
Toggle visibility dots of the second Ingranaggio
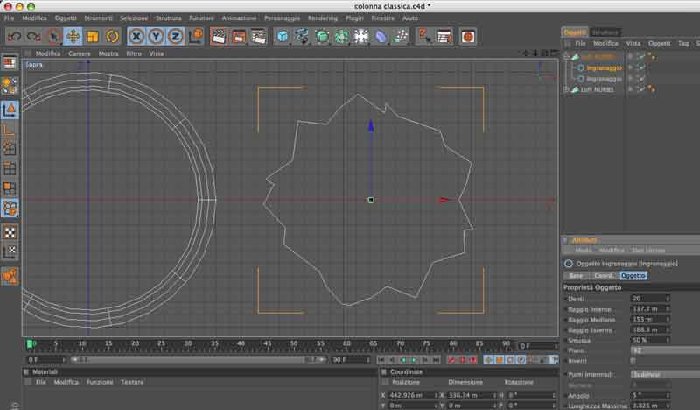(630, 79)
